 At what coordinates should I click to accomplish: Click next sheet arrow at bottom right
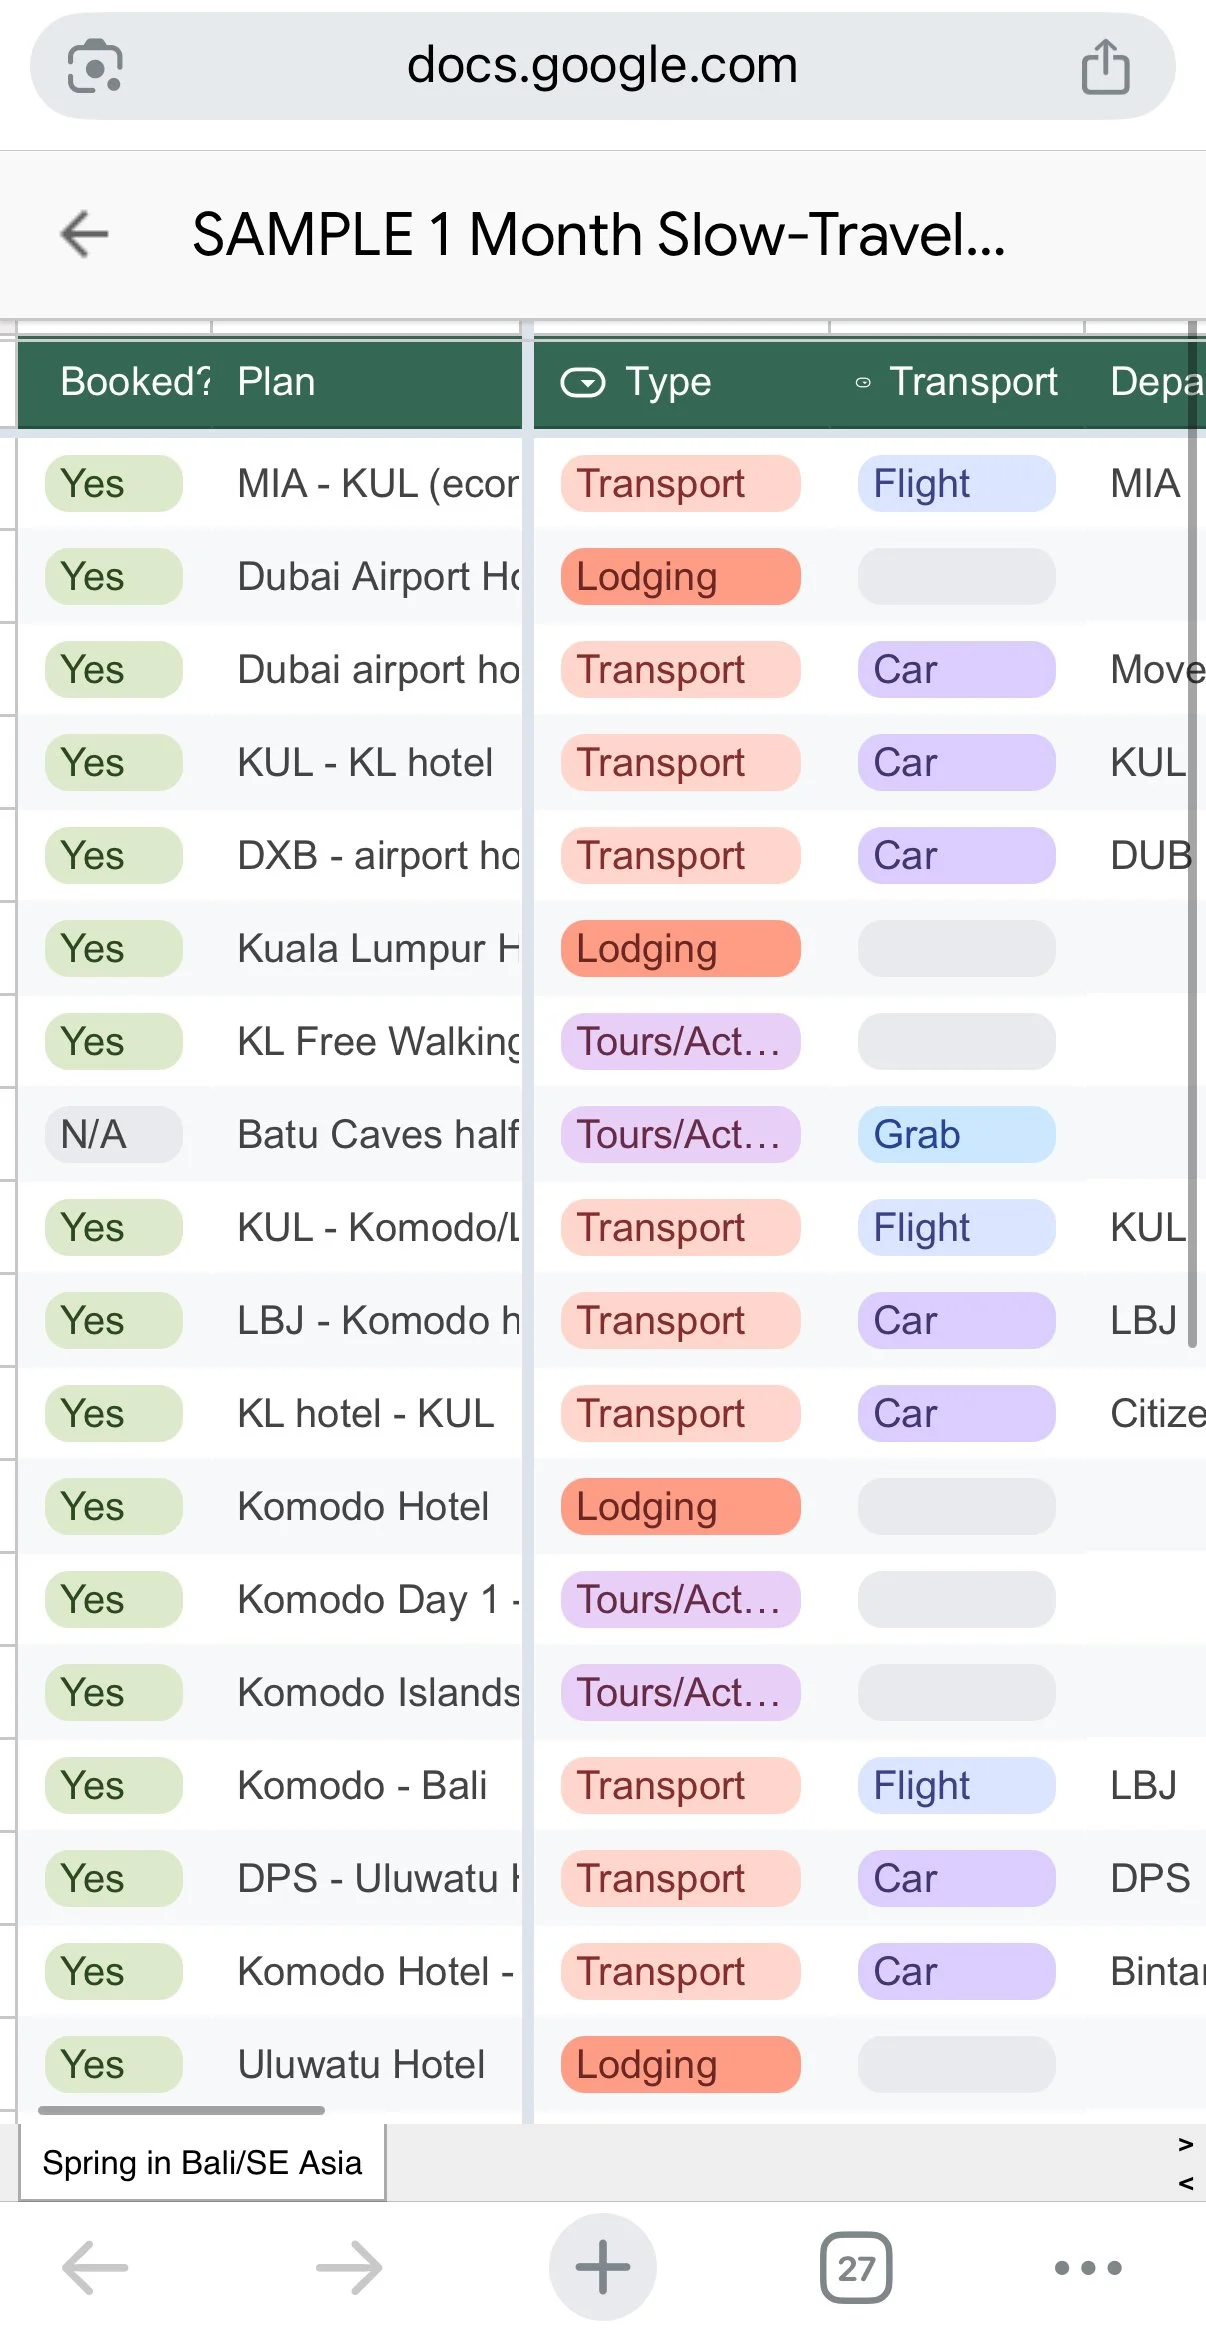1186,2145
